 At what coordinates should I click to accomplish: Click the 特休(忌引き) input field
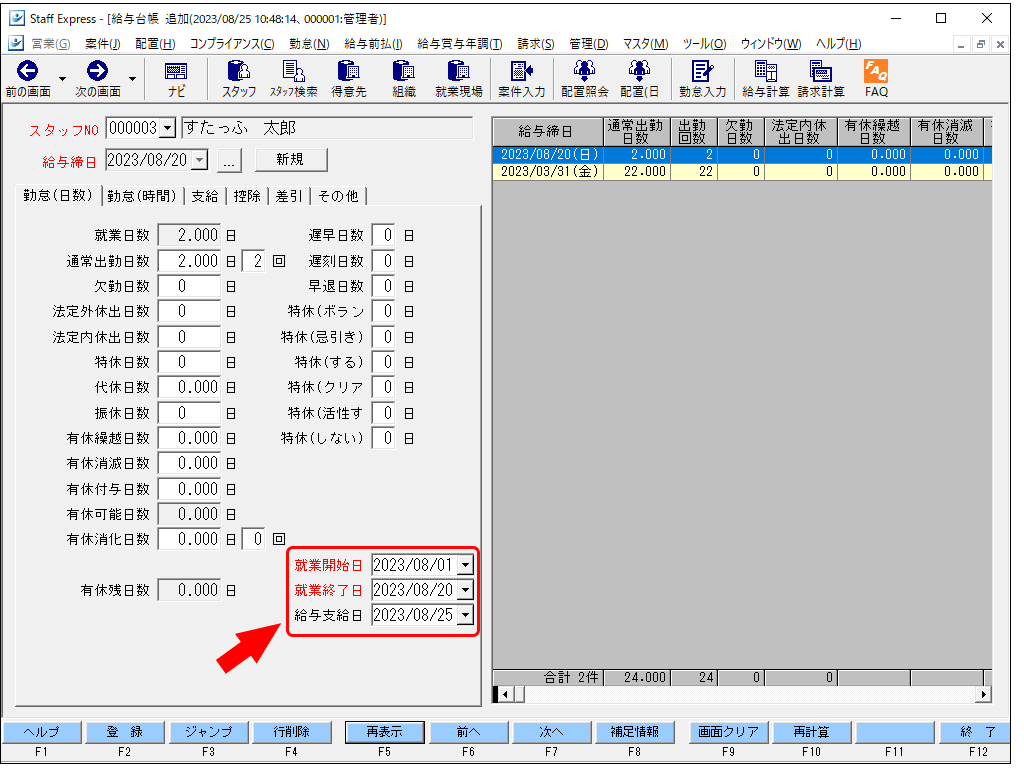(x=383, y=337)
